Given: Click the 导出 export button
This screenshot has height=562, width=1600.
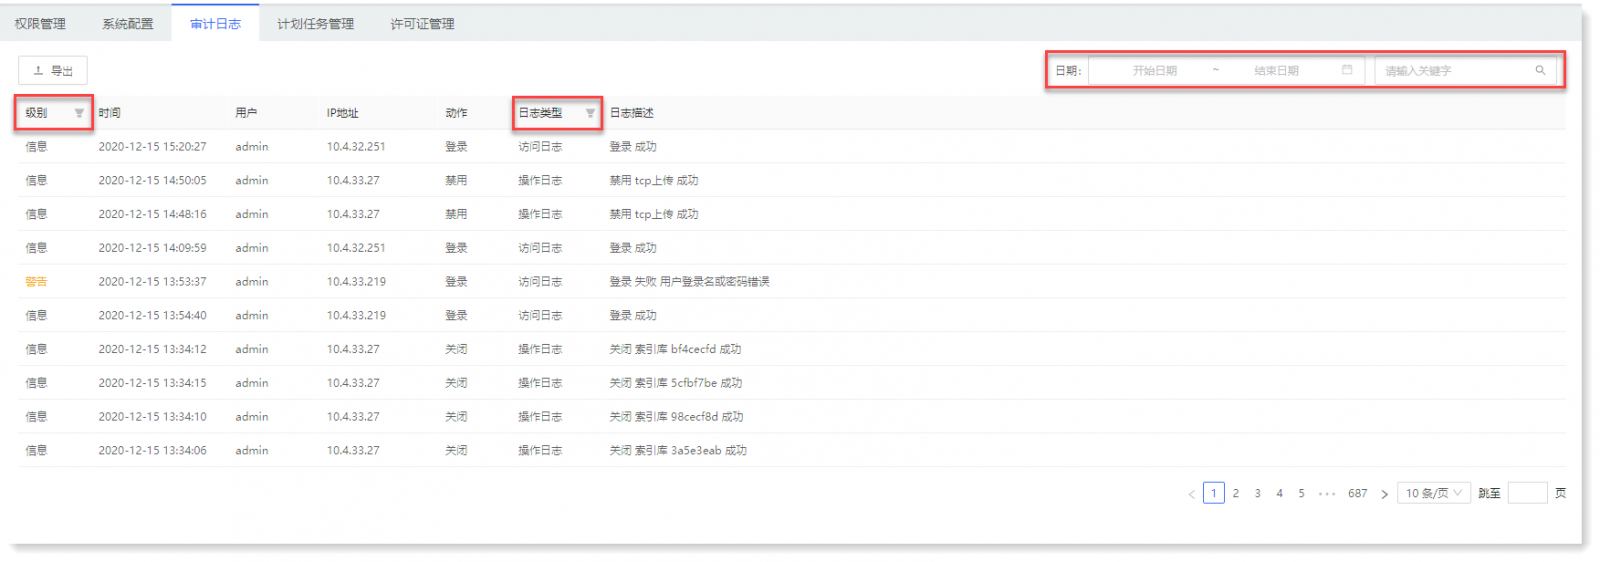Looking at the screenshot, I should click(53, 71).
